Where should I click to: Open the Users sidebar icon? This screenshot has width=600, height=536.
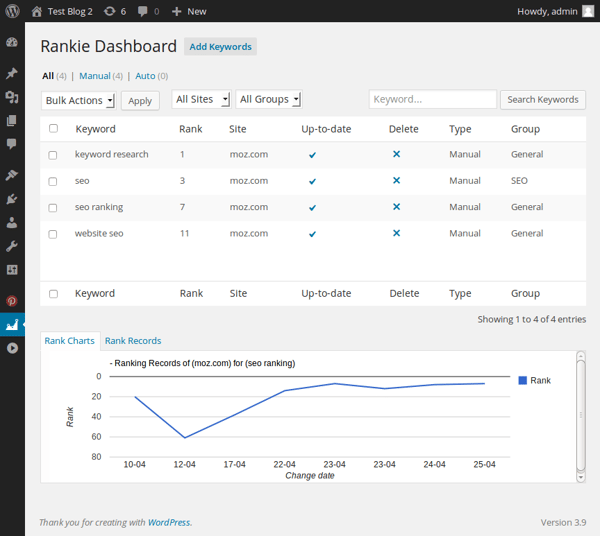coord(12,223)
